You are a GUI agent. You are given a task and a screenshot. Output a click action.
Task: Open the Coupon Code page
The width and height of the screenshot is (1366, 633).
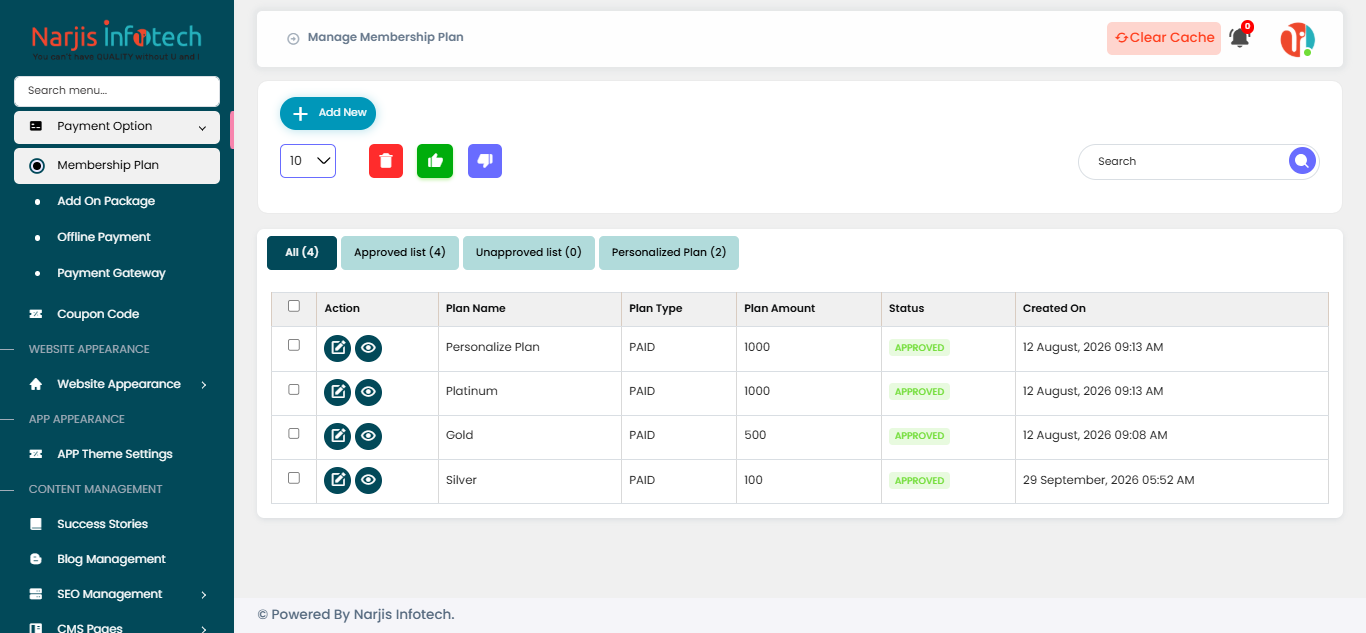(x=98, y=314)
